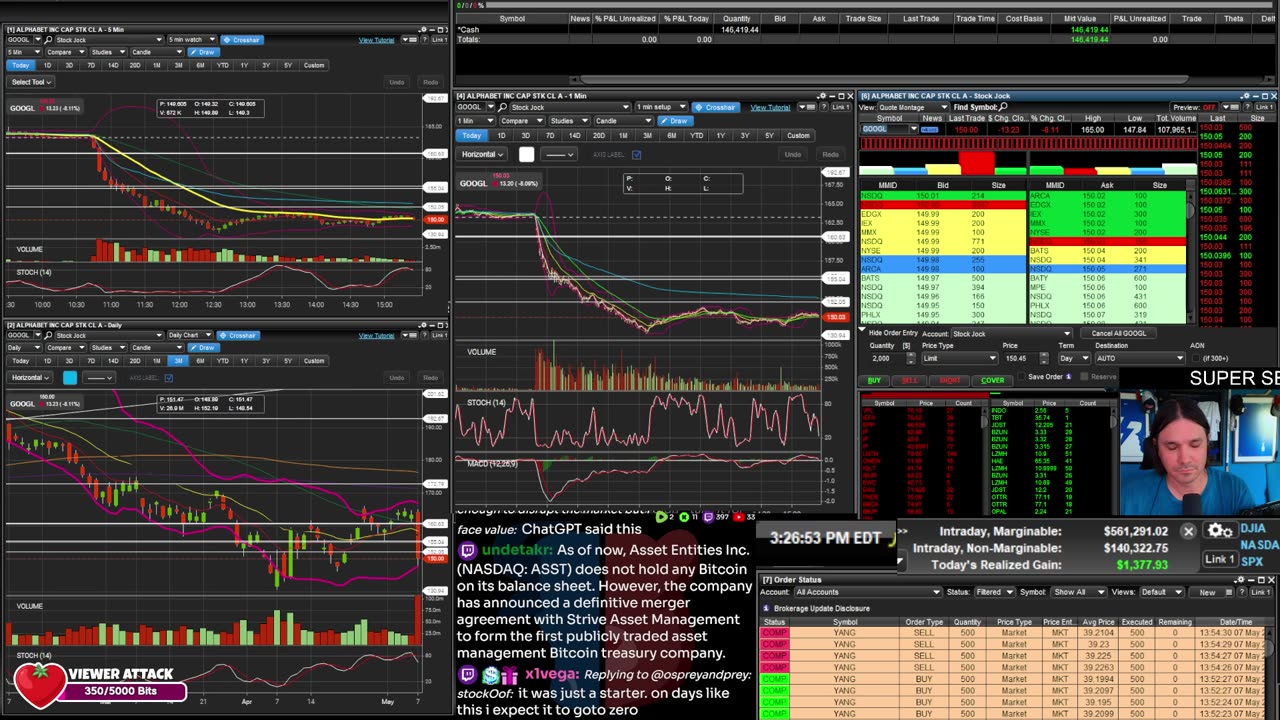Open help question mark in 5 Min chart
The image size is (1280, 720).
tap(425, 40)
